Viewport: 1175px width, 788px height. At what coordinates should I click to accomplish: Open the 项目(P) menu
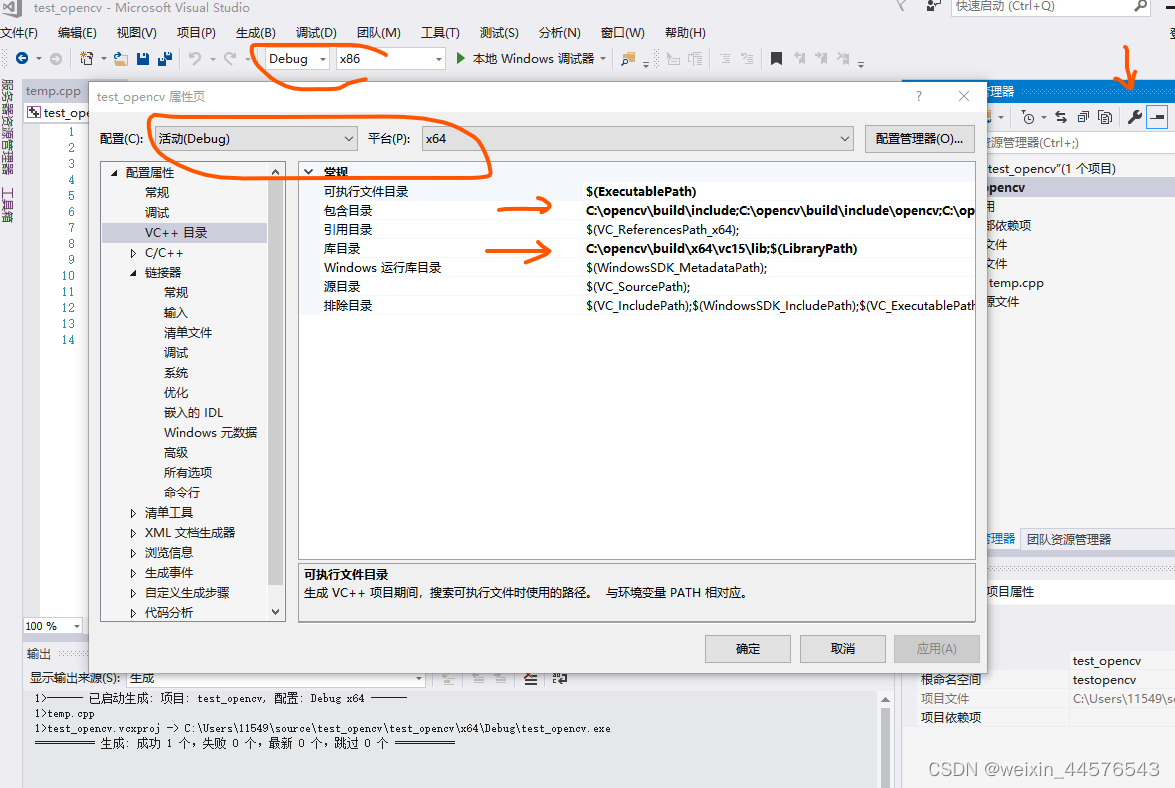pos(196,33)
